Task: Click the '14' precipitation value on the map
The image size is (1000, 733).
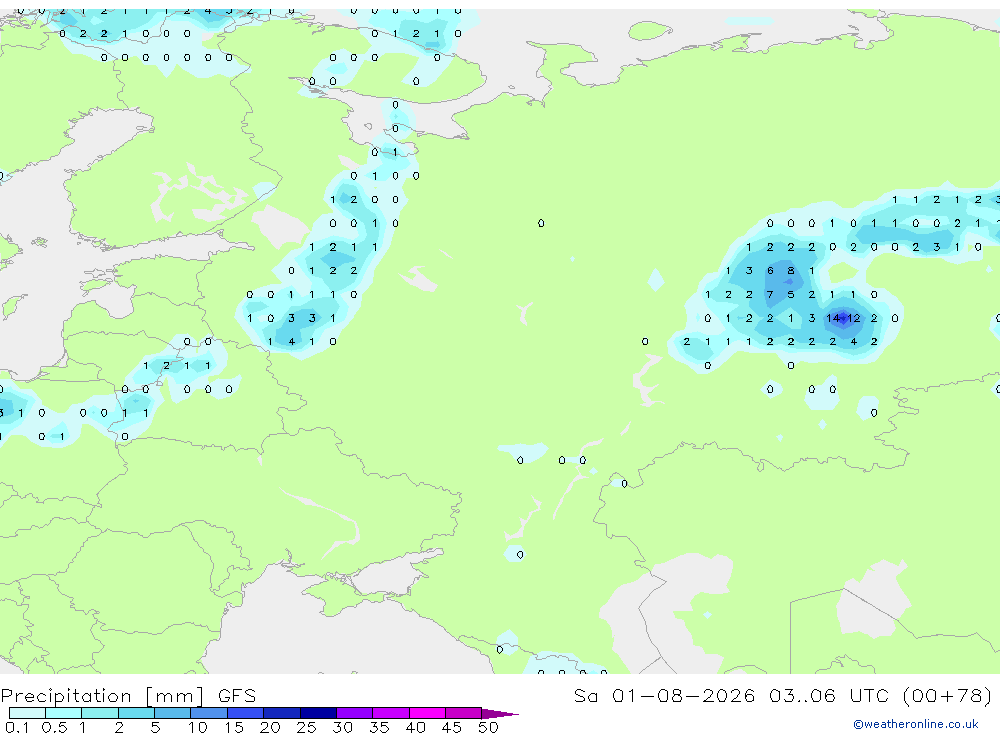Action: tap(833, 318)
